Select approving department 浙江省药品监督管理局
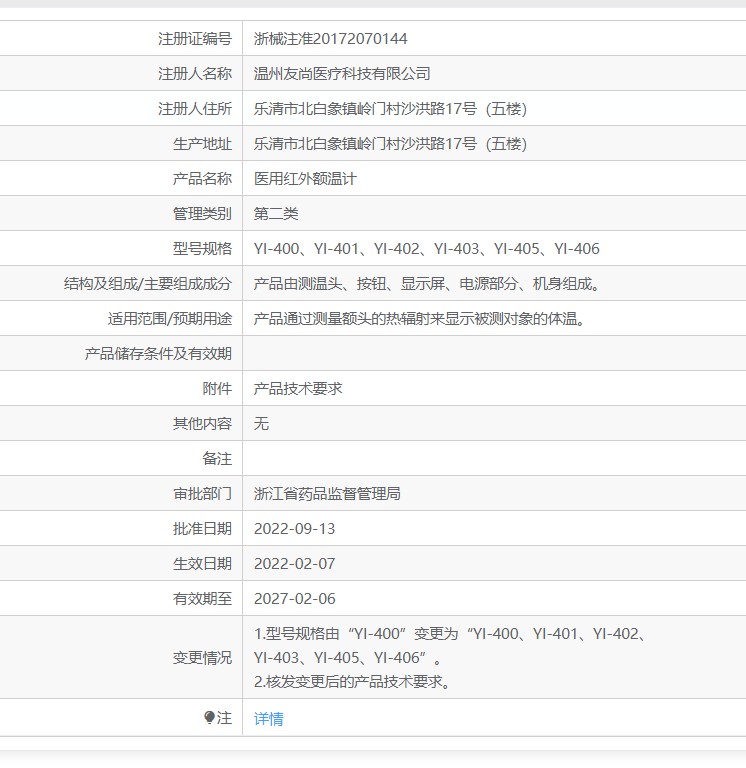The image size is (746, 768). pyautogui.click(x=327, y=494)
